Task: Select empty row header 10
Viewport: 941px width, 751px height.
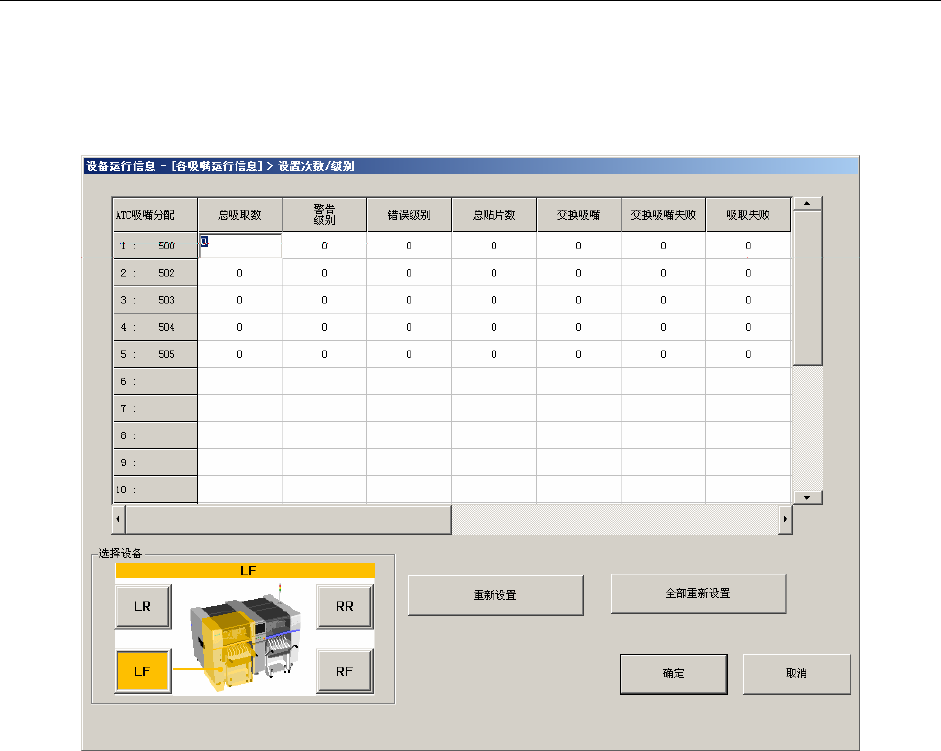Action: (155, 489)
